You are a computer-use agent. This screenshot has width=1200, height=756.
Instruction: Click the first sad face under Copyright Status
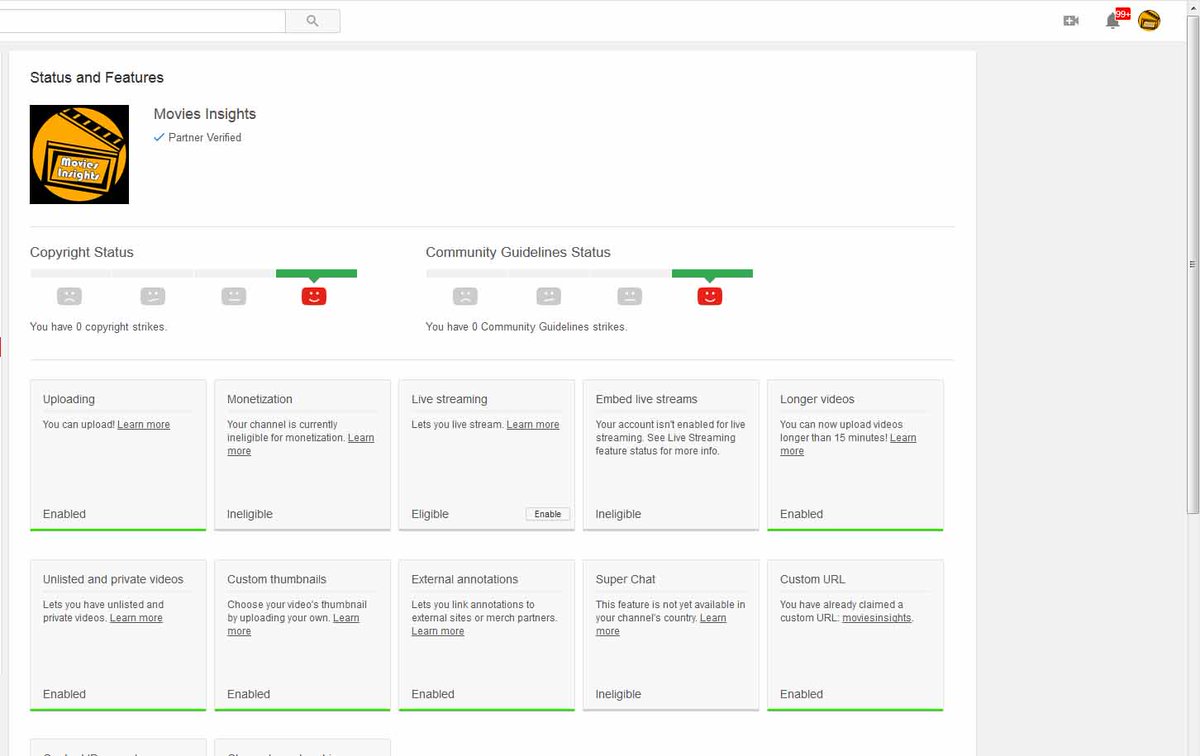tap(69, 296)
